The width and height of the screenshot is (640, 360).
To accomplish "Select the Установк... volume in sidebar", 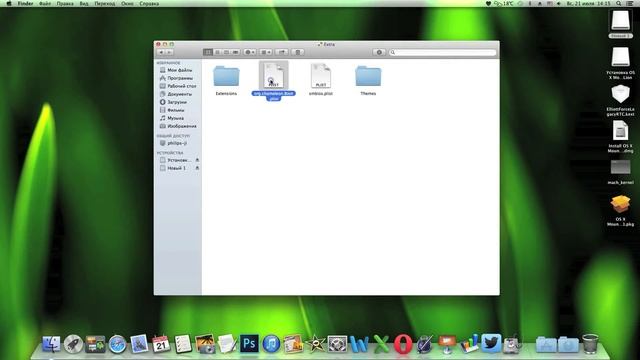I will (175, 160).
